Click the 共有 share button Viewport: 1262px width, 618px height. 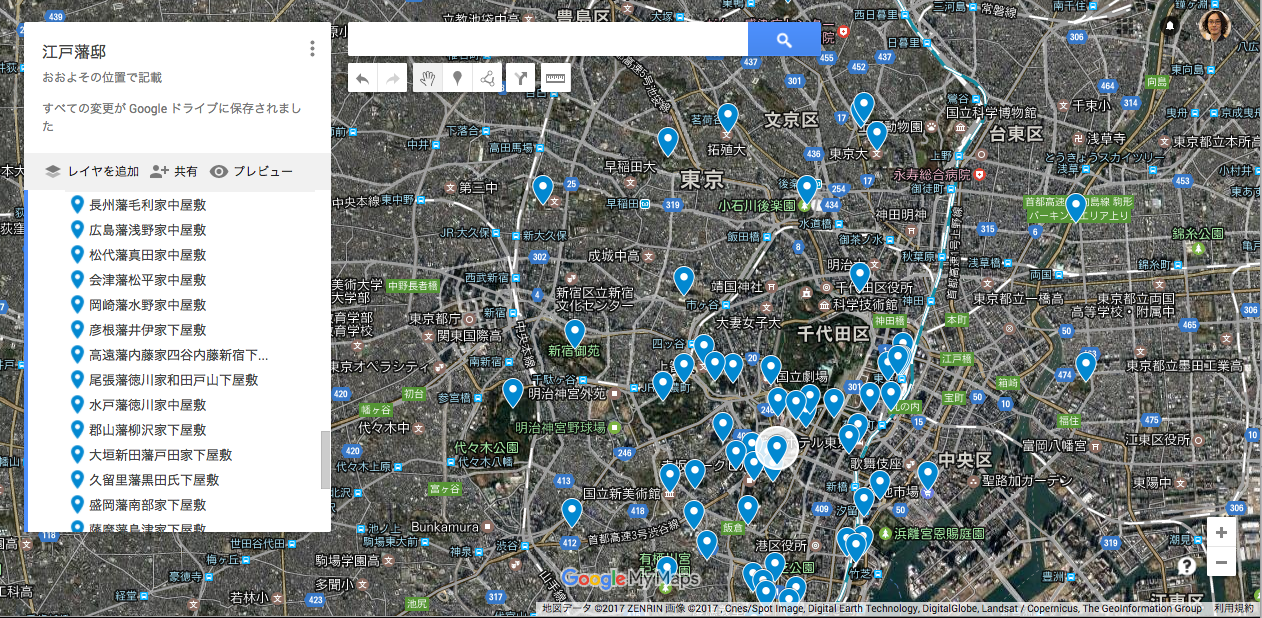(174, 171)
